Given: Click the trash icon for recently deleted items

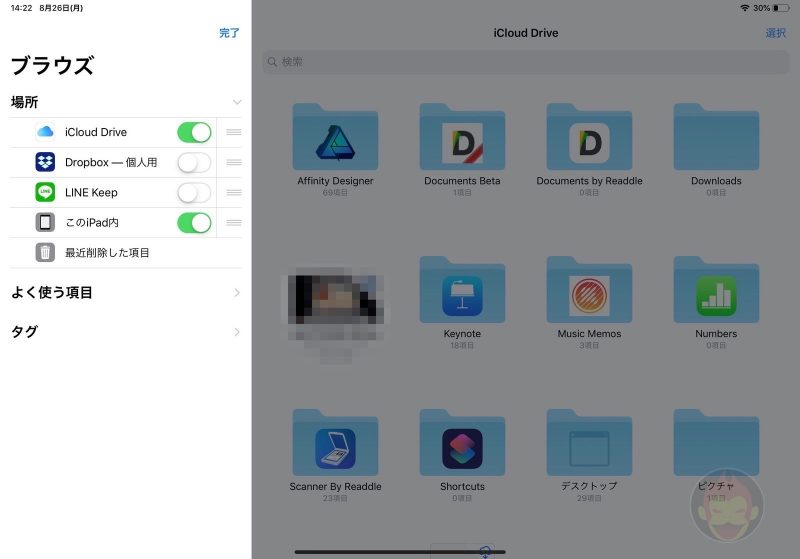Looking at the screenshot, I should pyautogui.click(x=45, y=252).
